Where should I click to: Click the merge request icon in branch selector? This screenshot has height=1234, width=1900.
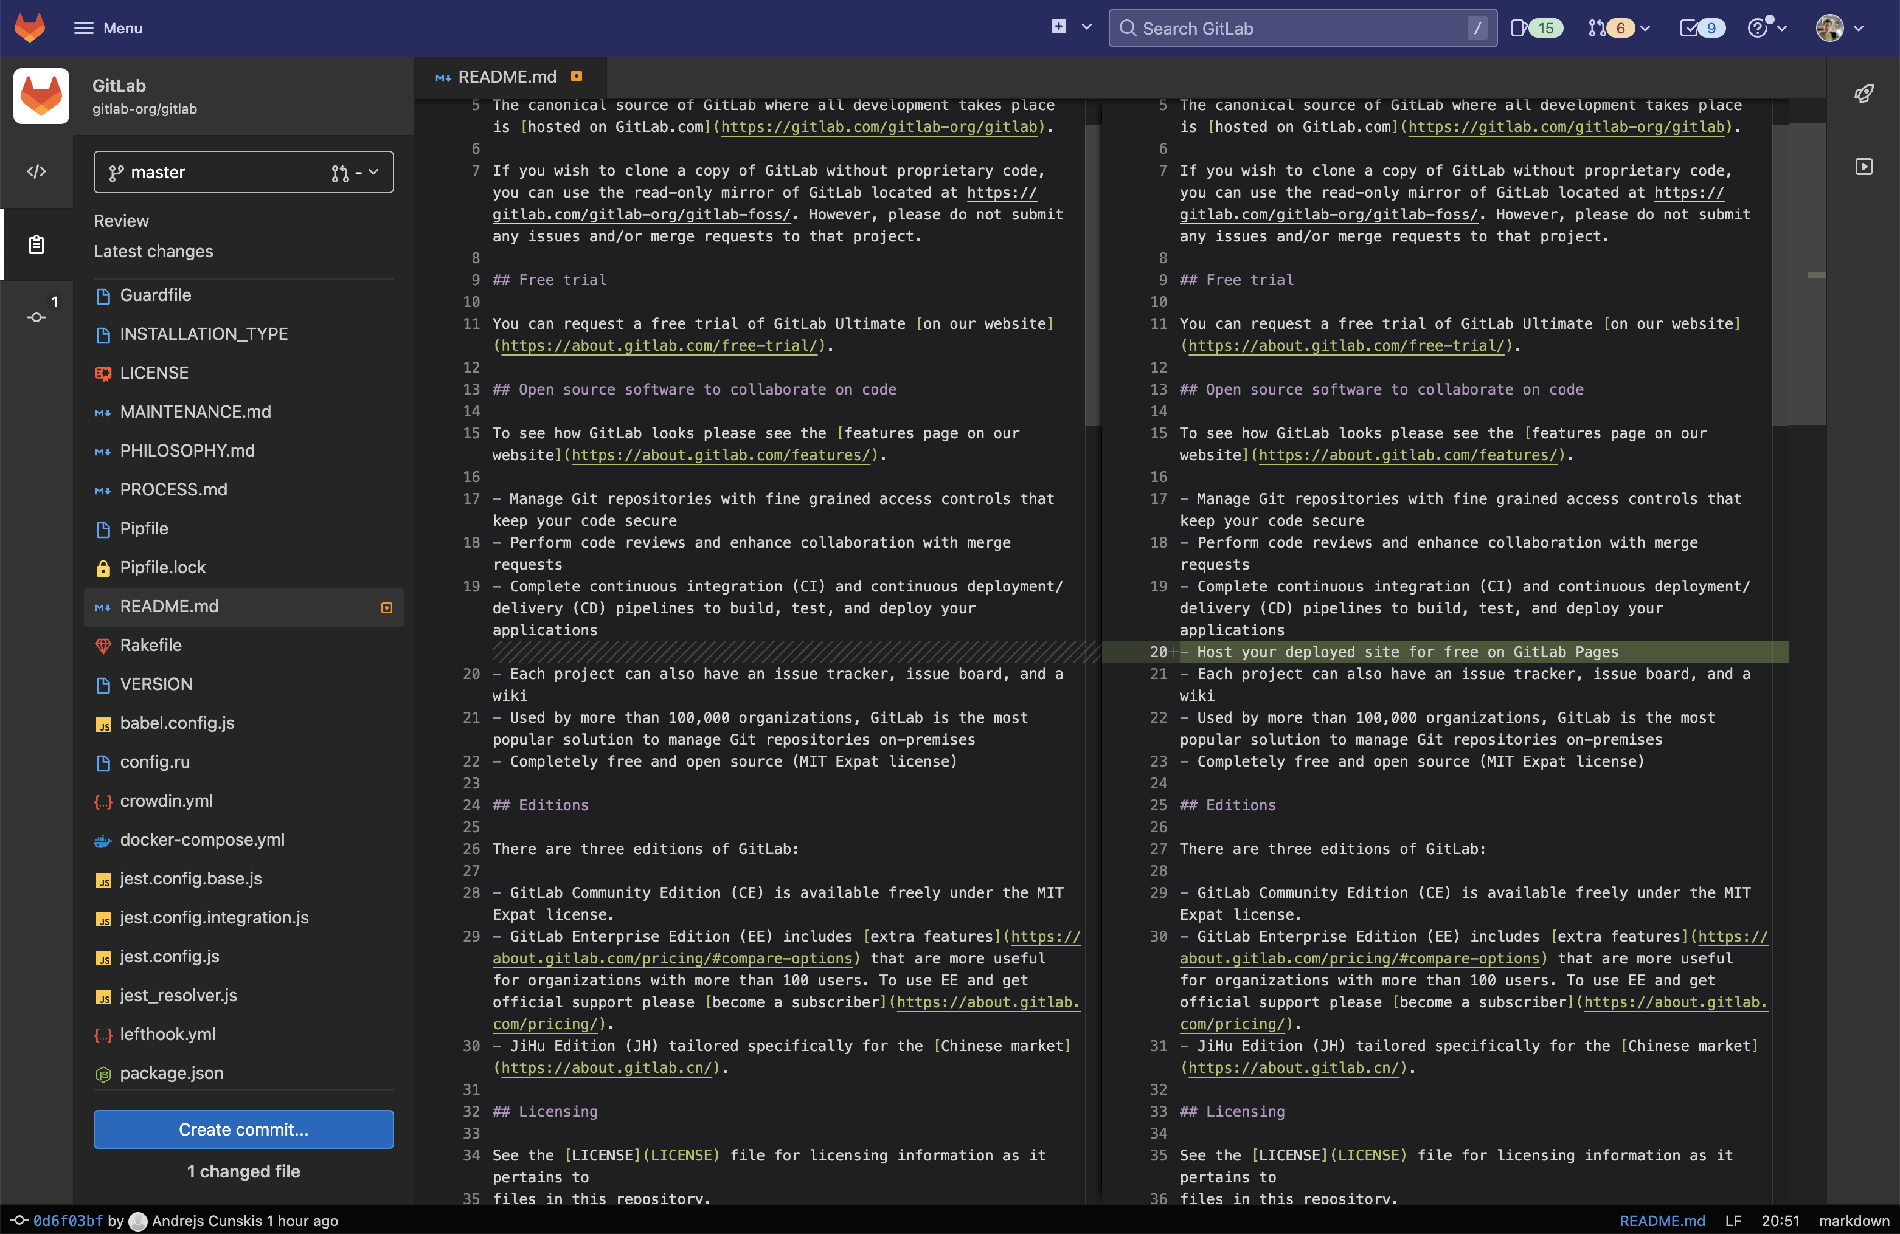[x=340, y=172]
